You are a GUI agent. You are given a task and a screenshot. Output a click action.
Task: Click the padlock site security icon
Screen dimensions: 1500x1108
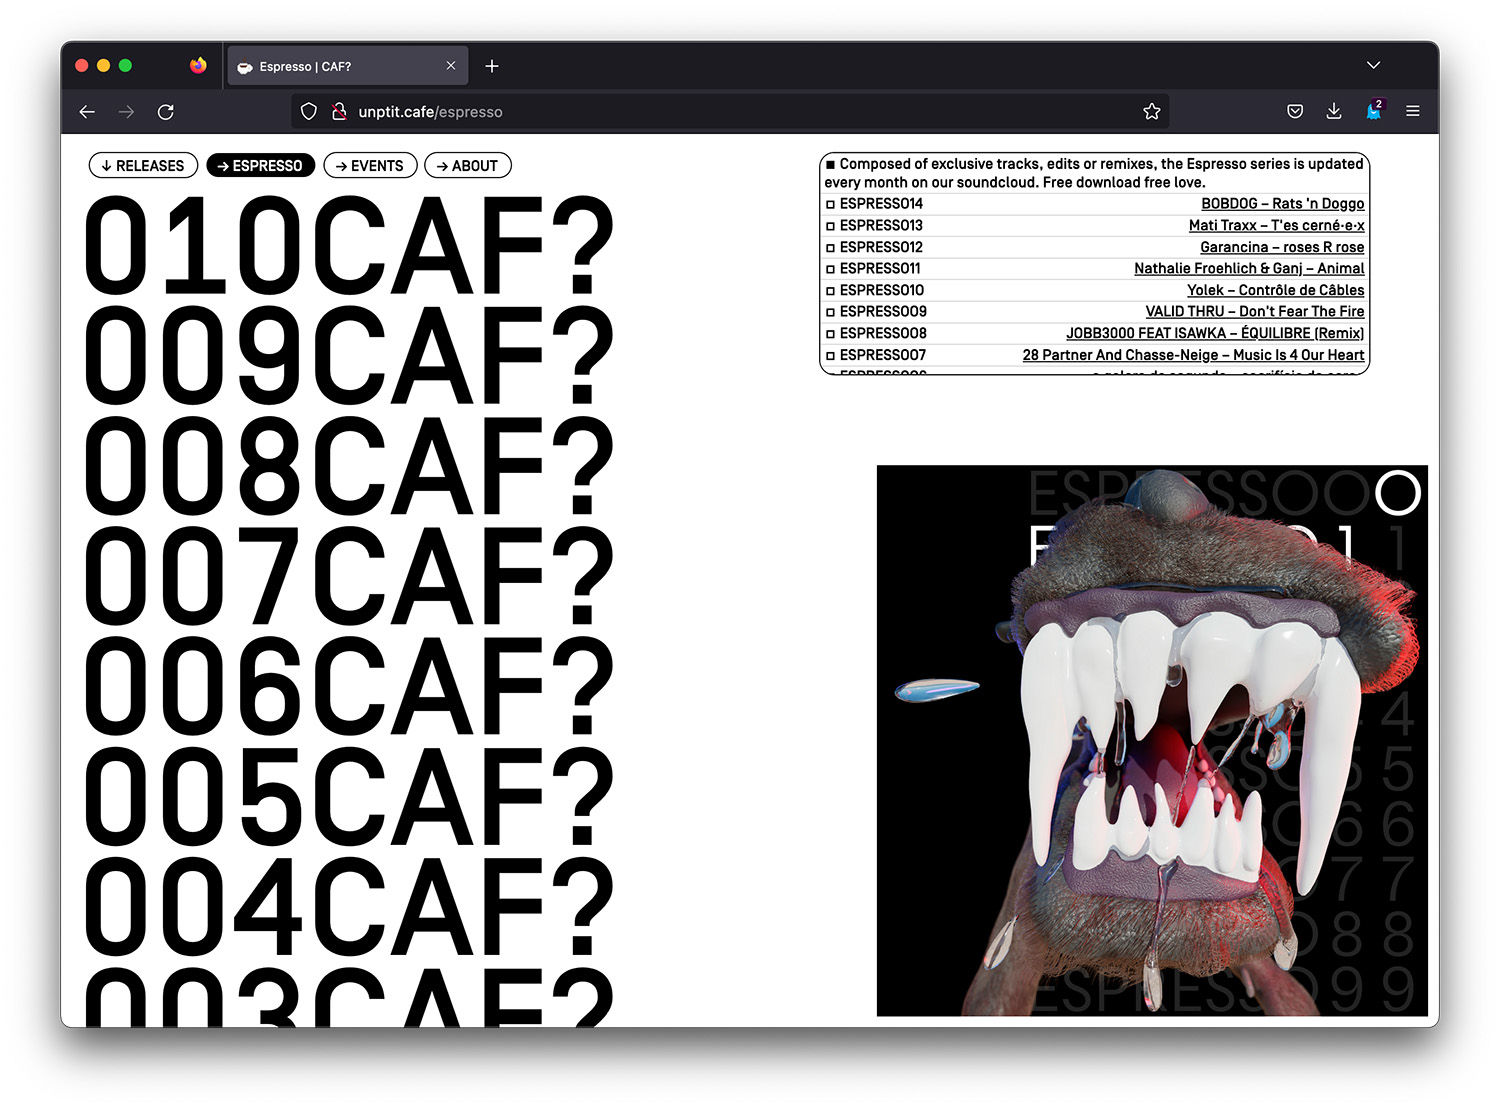click(x=339, y=112)
